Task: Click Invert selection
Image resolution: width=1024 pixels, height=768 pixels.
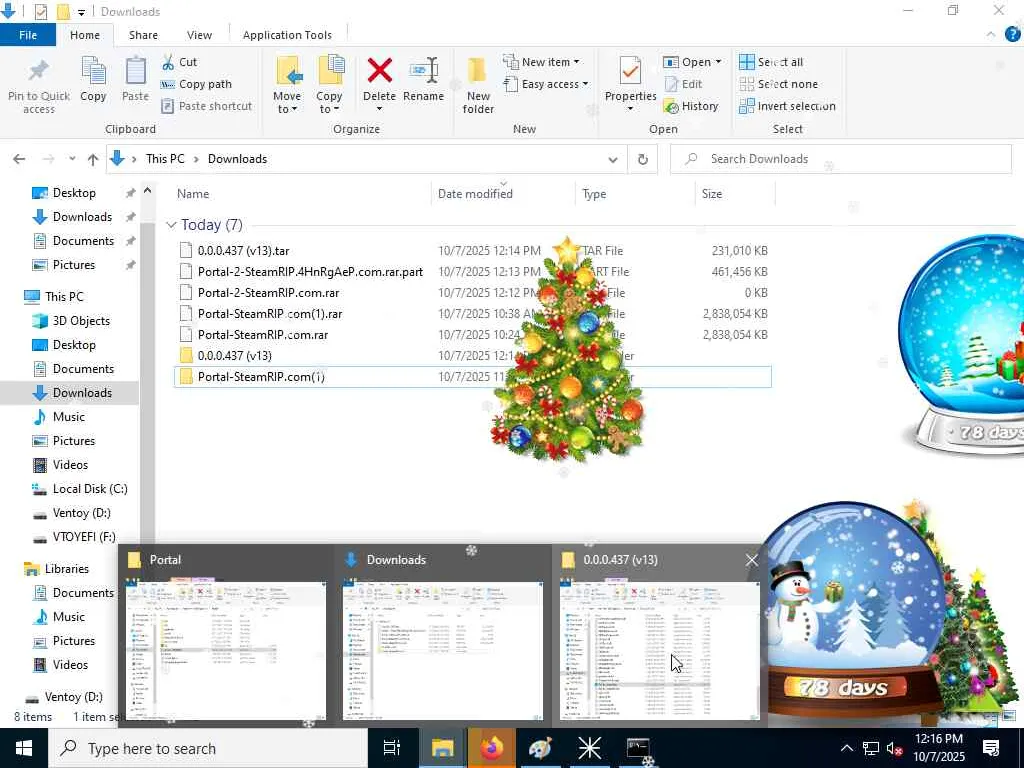Action: pos(788,106)
